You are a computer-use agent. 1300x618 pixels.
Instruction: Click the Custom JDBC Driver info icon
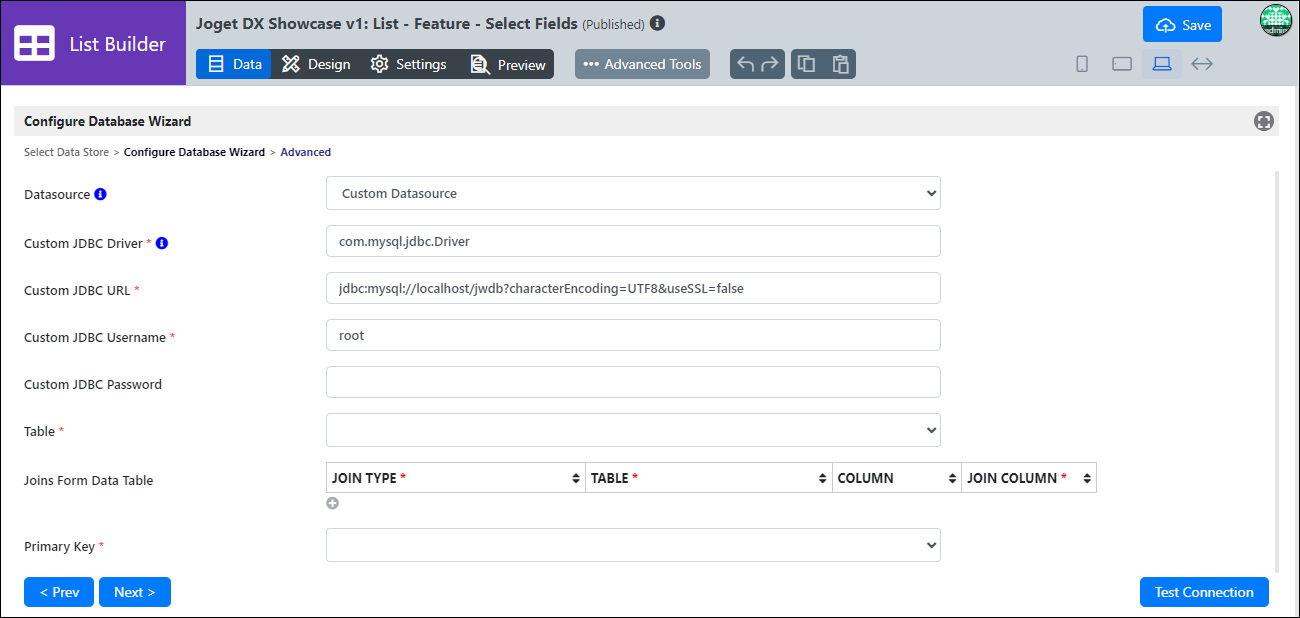click(162, 242)
